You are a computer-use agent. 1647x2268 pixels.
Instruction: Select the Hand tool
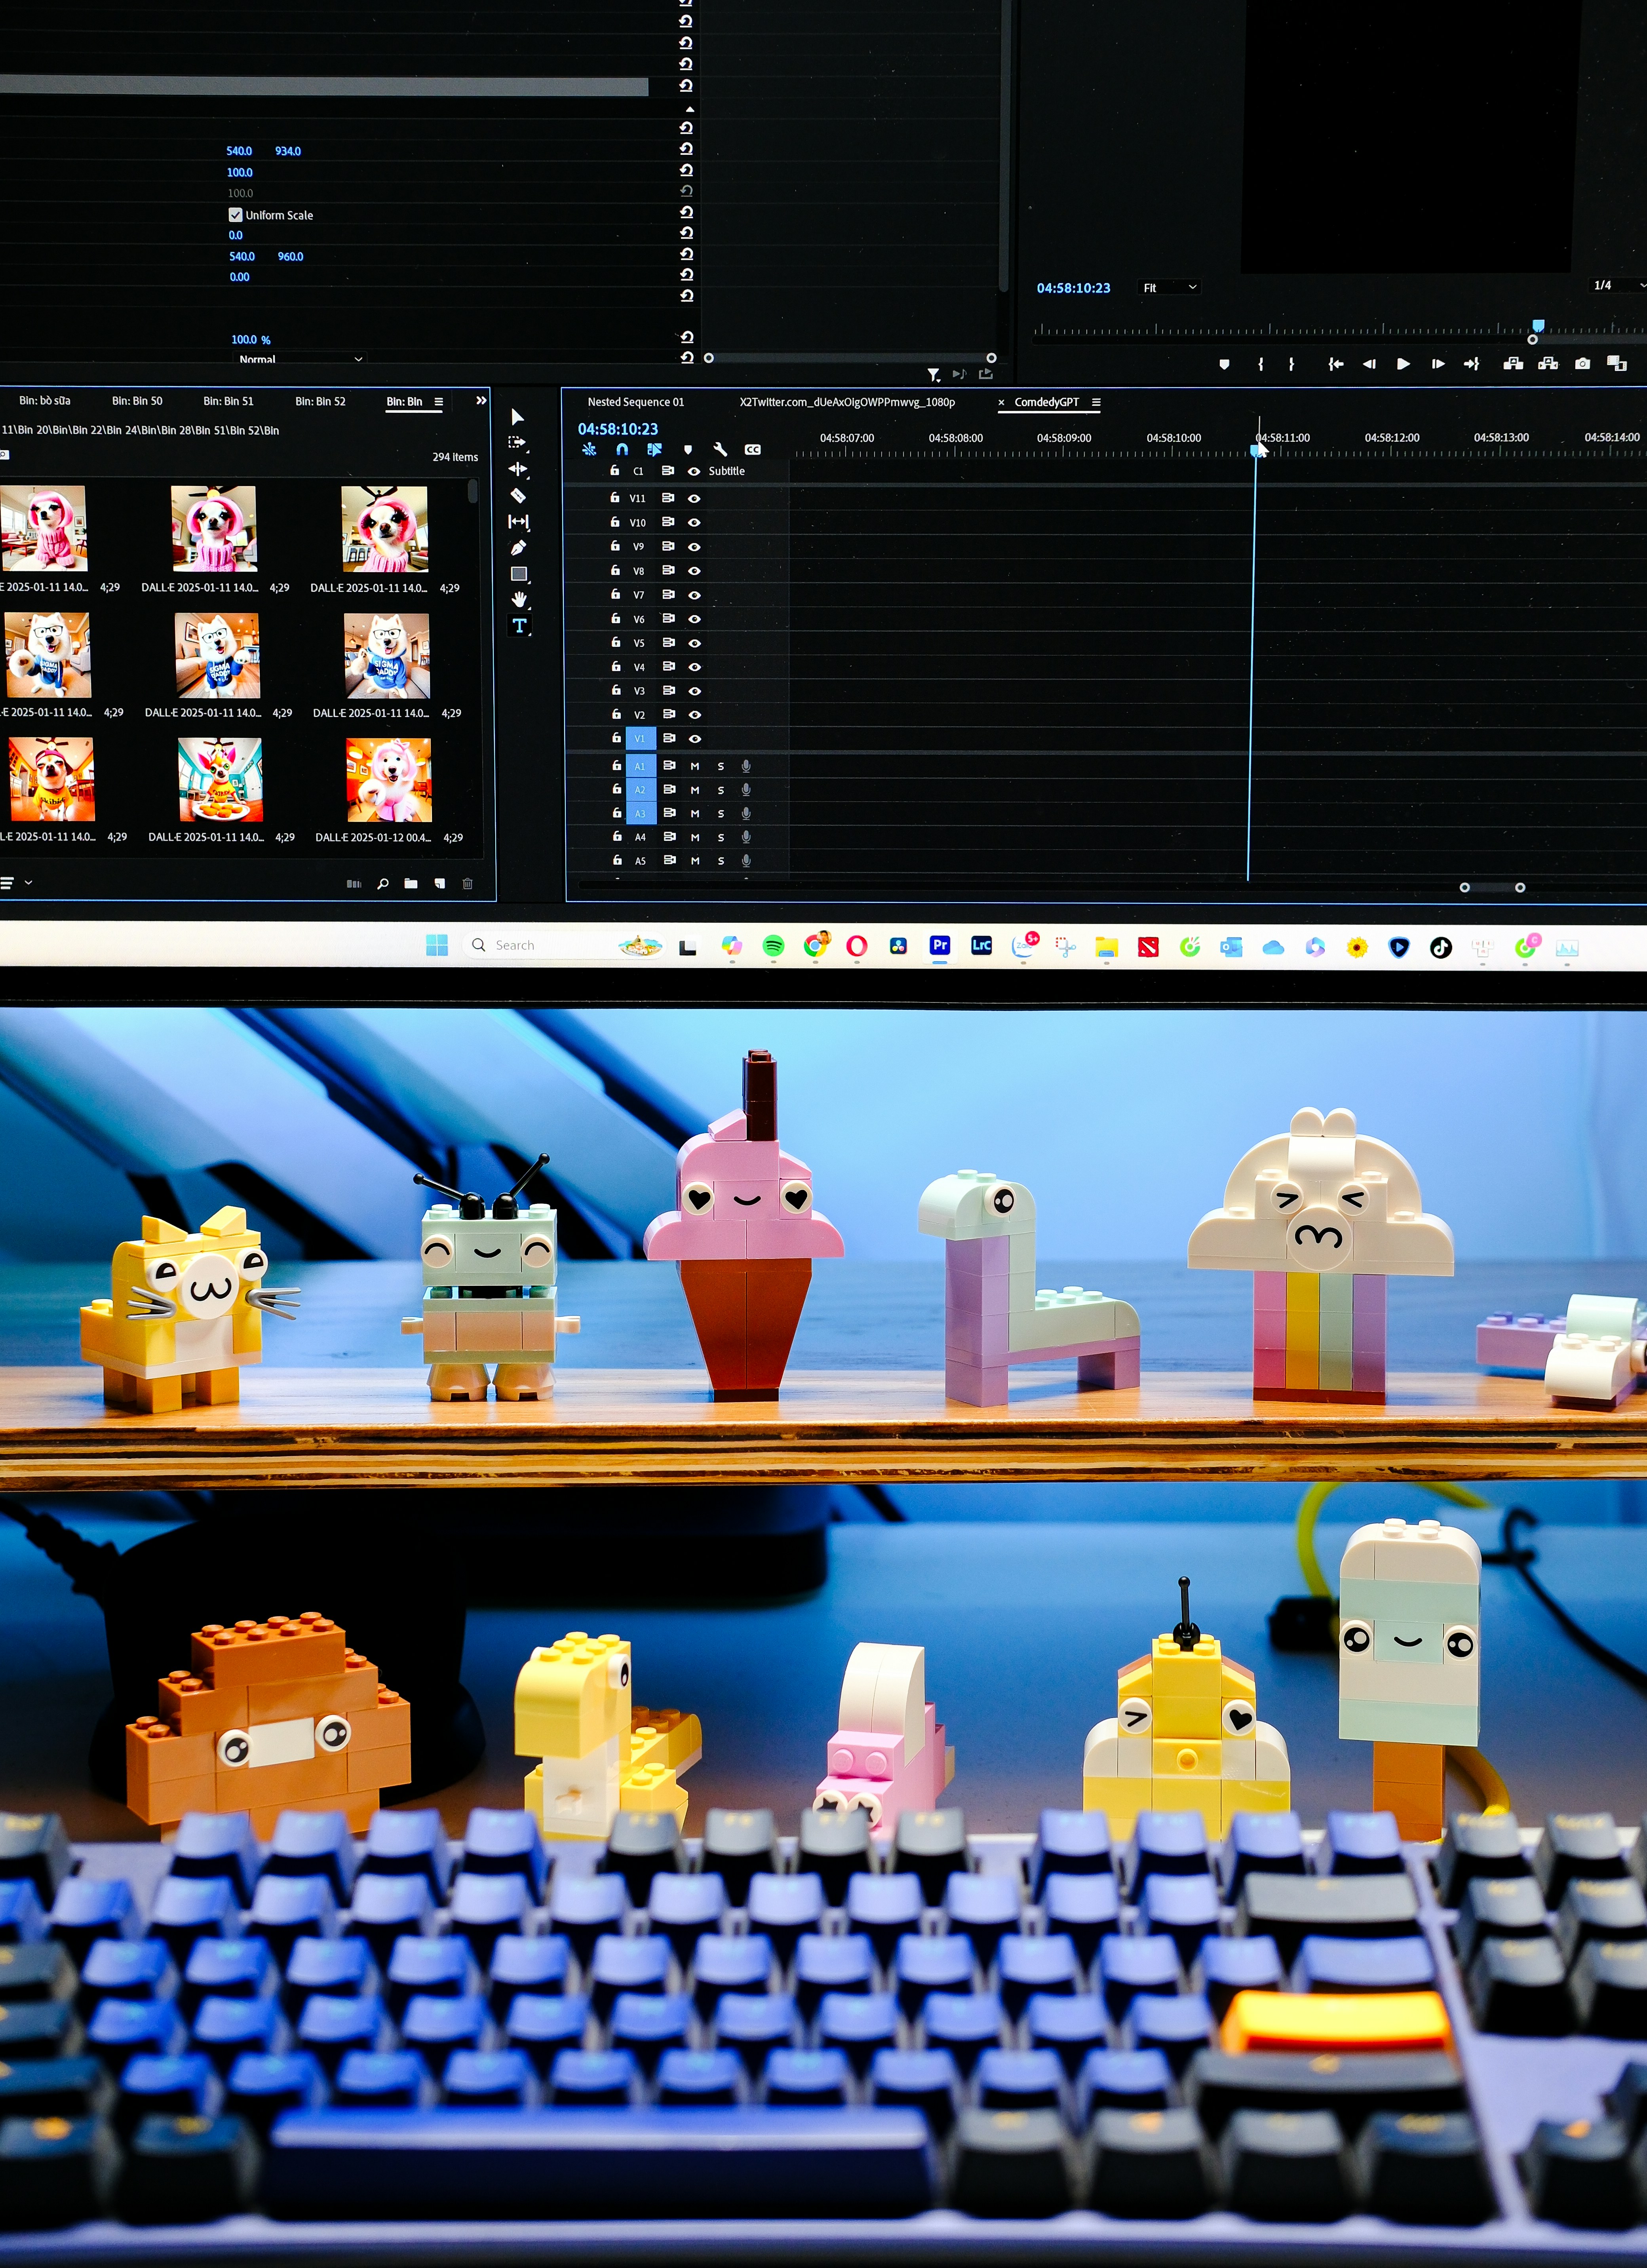pyautogui.click(x=519, y=599)
